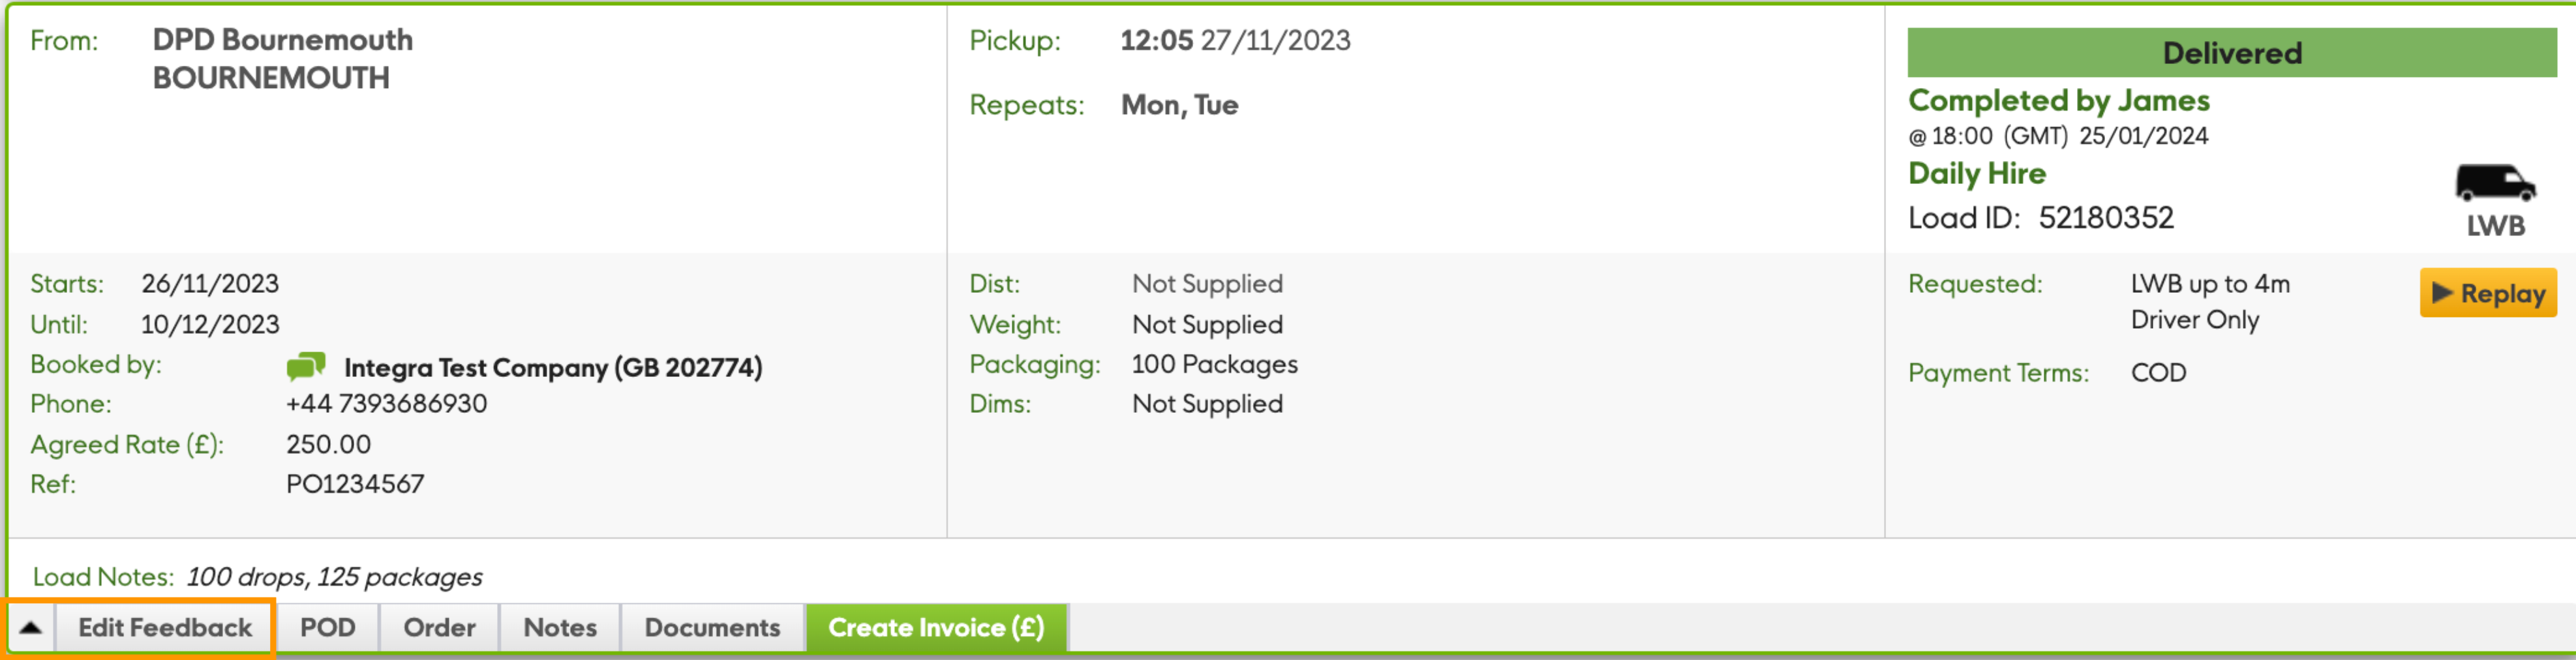Open the Documents tab
The width and height of the screenshot is (2576, 660).
click(x=712, y=628)
